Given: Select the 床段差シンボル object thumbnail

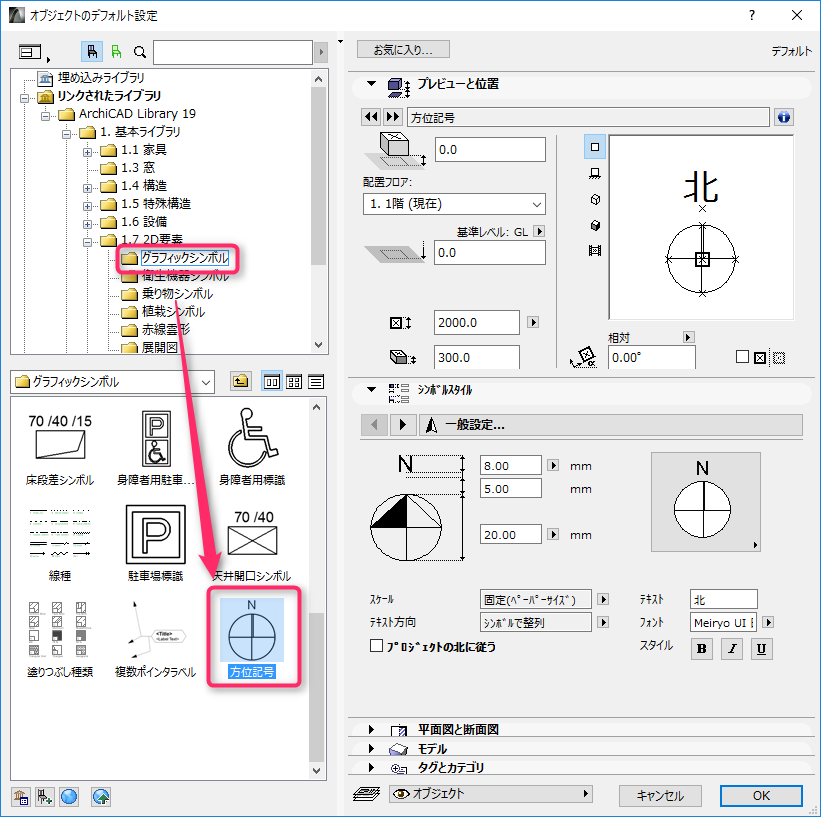Looking at the screenshot, I should (x=60, y=437).
